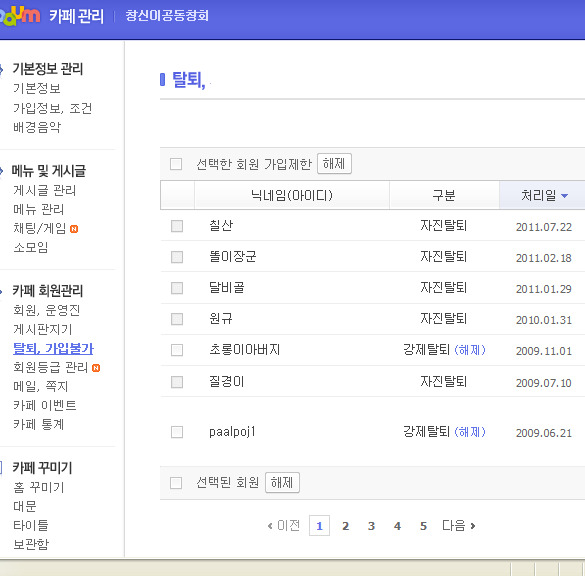Check the 선택한 회원 가입제한 select-all checkbox
This screenshot has height=576, width=585.
pyautogui.click(x=176, y=164)
